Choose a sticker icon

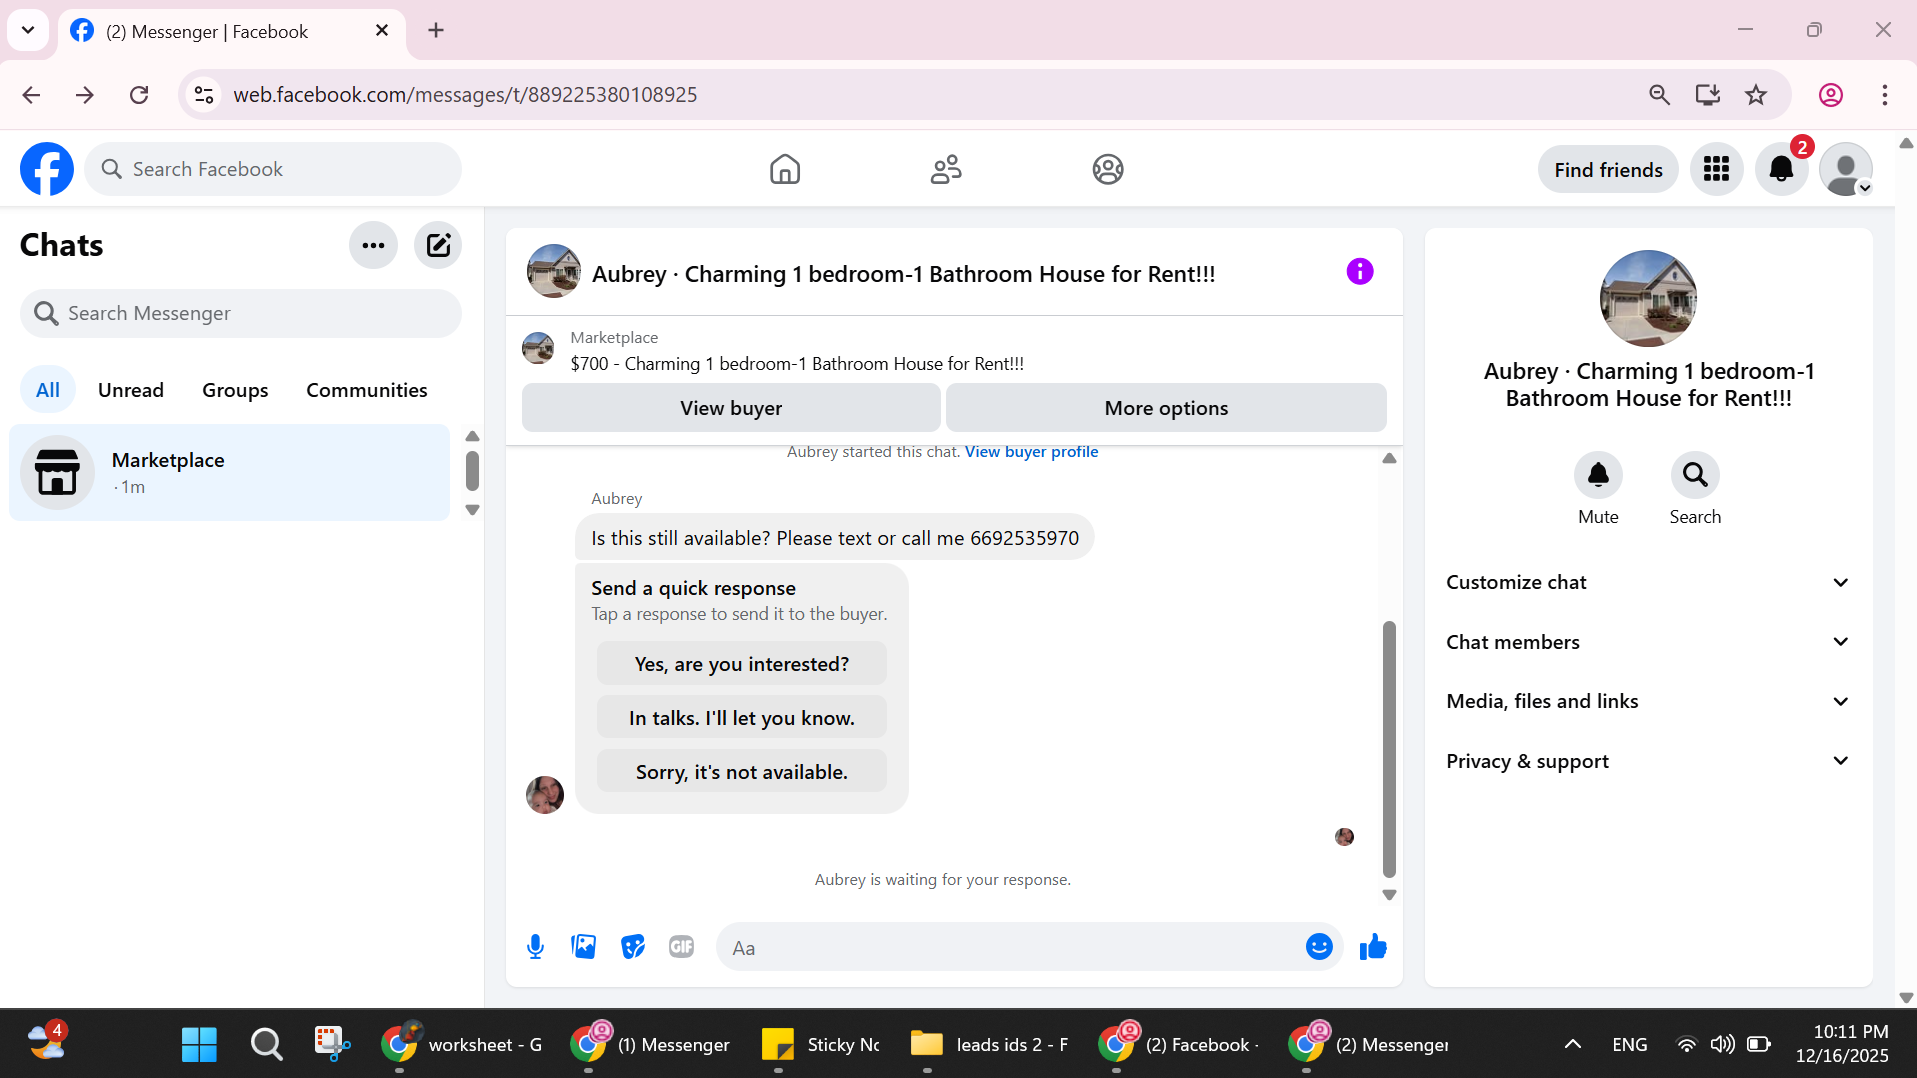tap(633, 947)
